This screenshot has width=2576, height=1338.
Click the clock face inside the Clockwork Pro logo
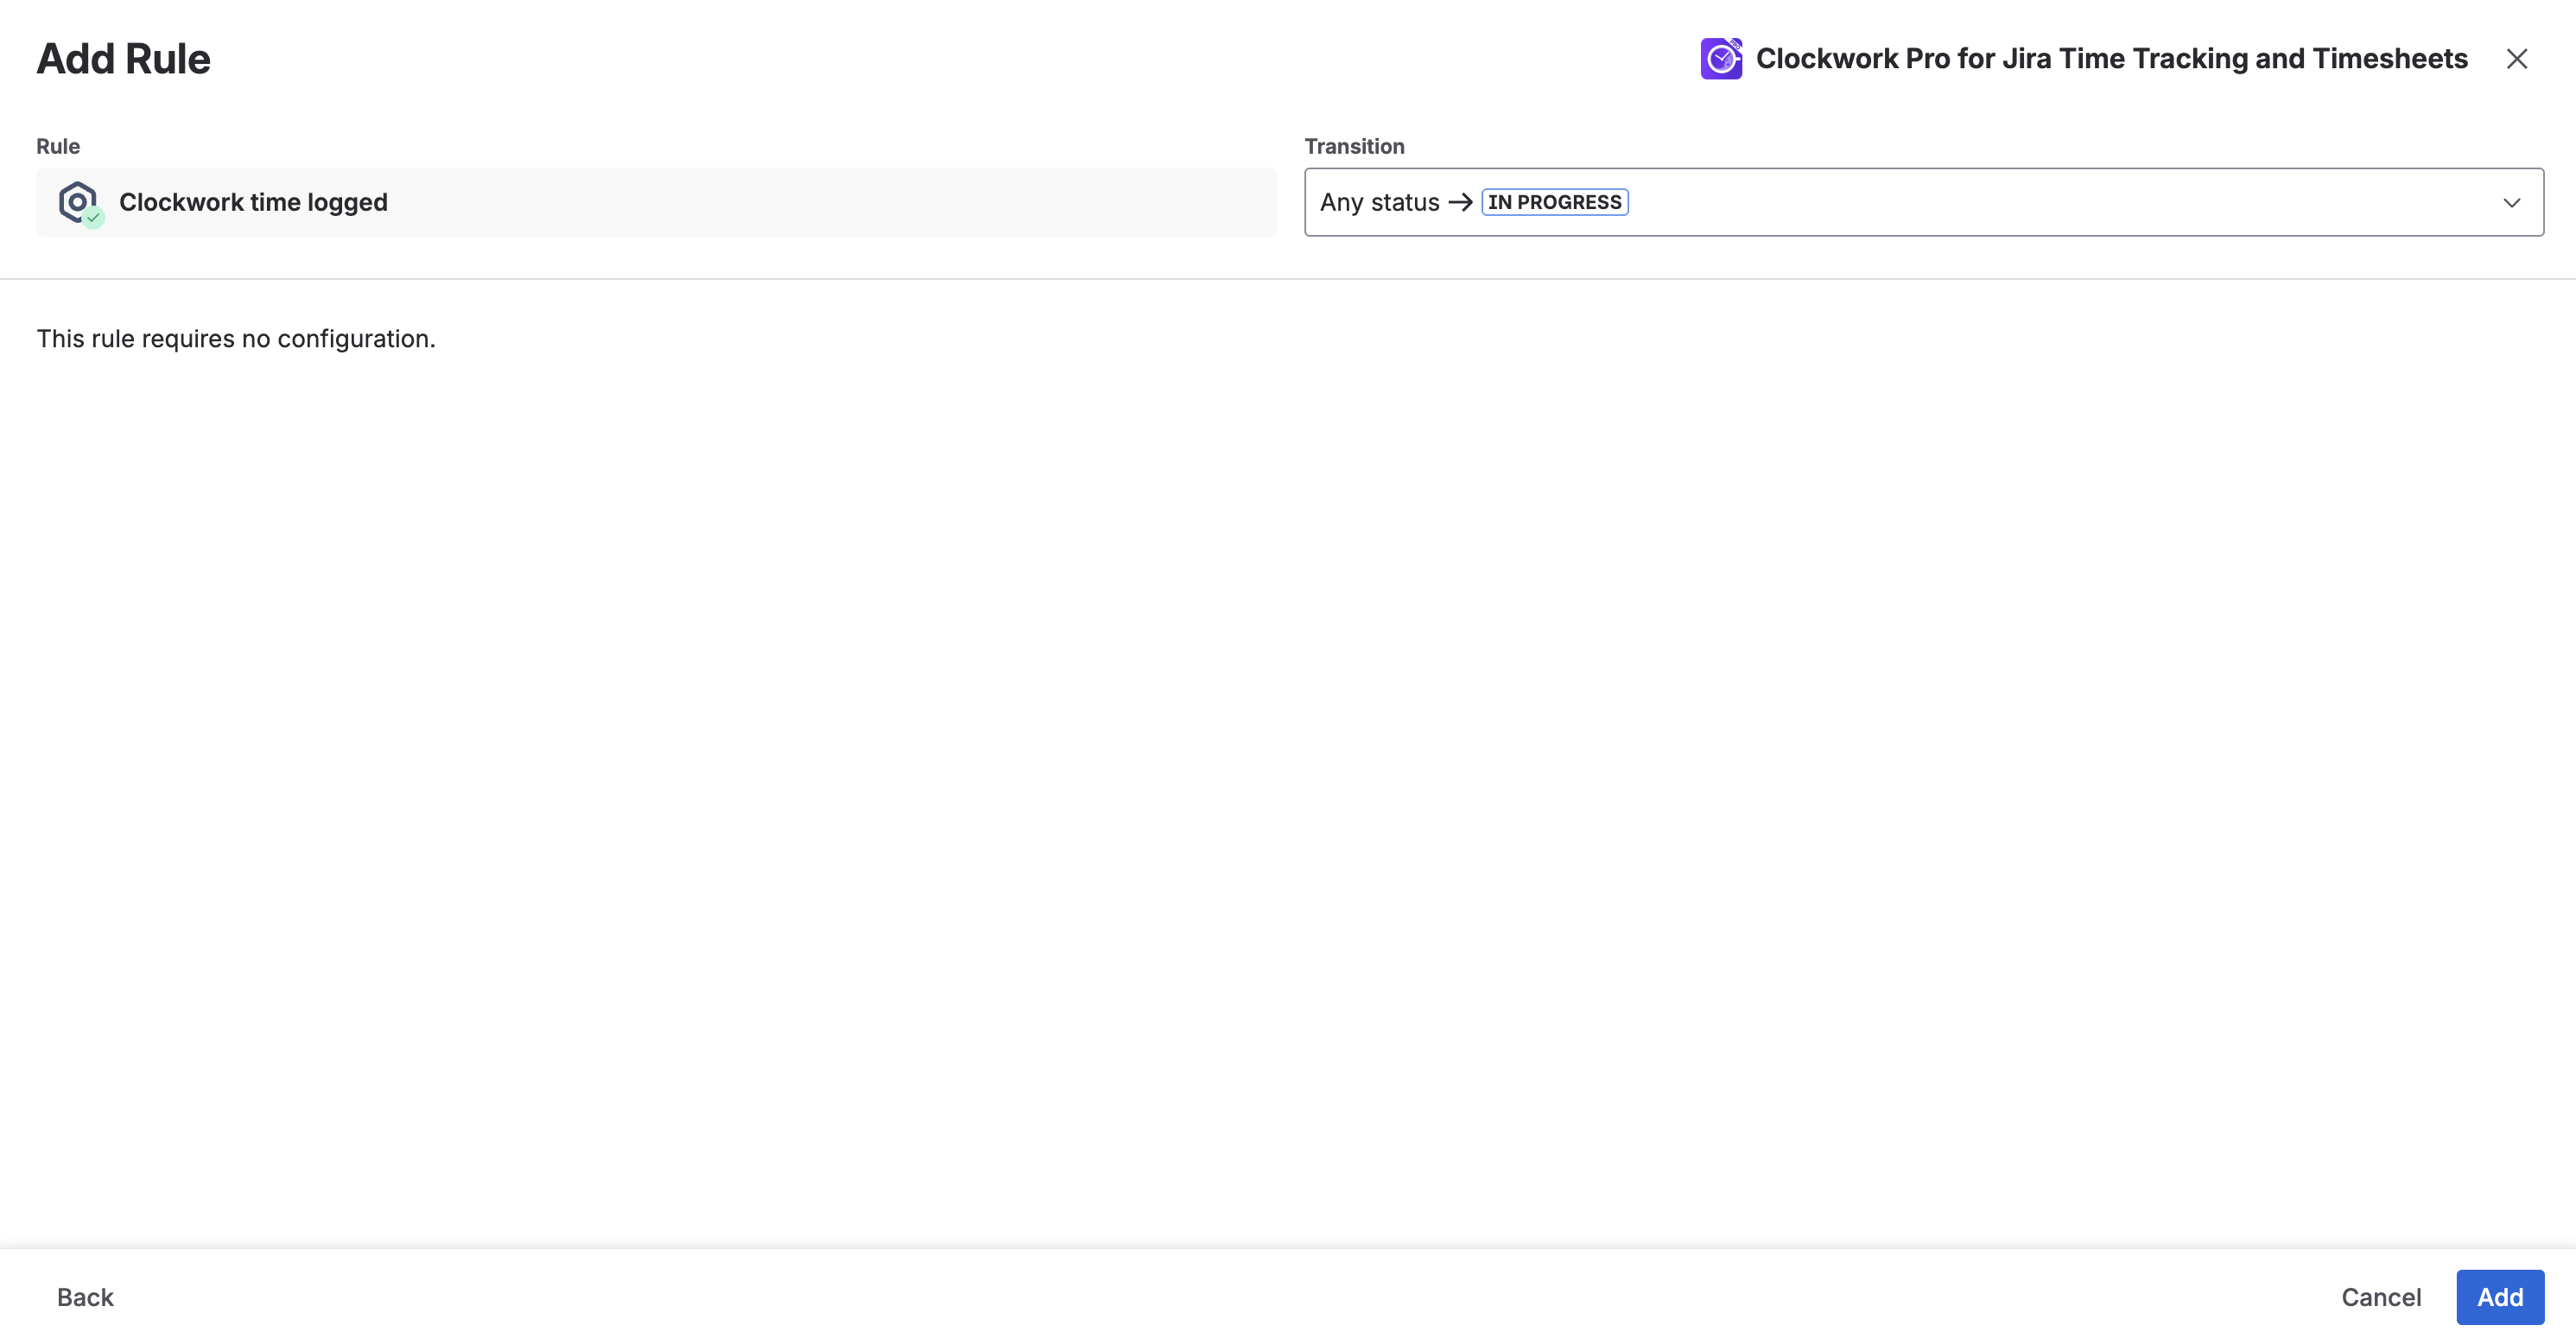[1721, 58]
